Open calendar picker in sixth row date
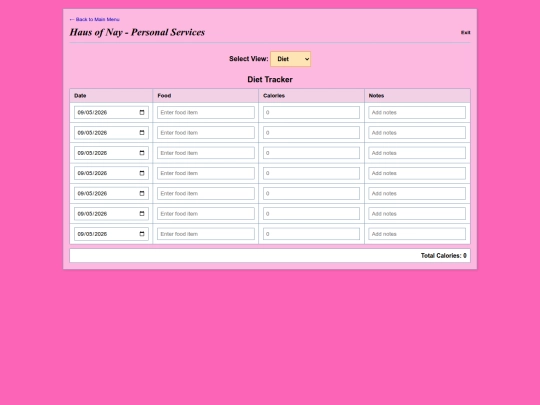Screen dimensions: 540x405 142,214
